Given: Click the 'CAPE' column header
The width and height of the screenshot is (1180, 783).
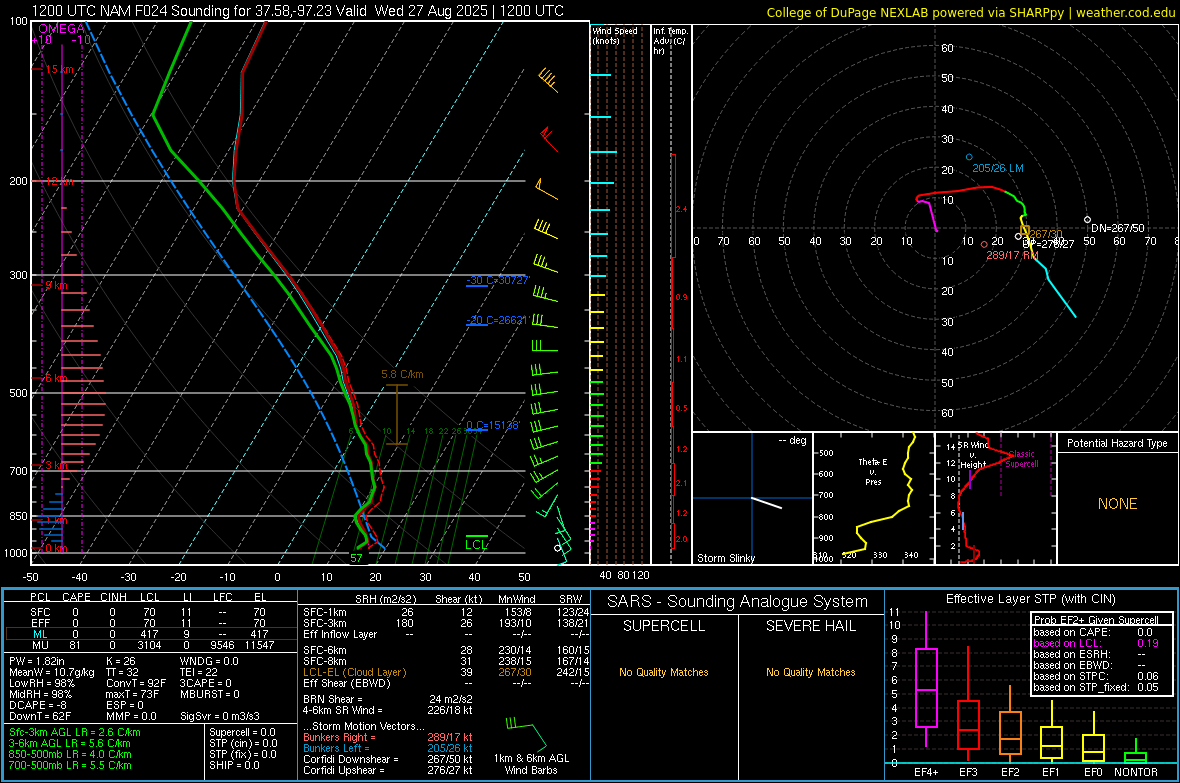Looking at the screenshot, I should click(76, 597).
